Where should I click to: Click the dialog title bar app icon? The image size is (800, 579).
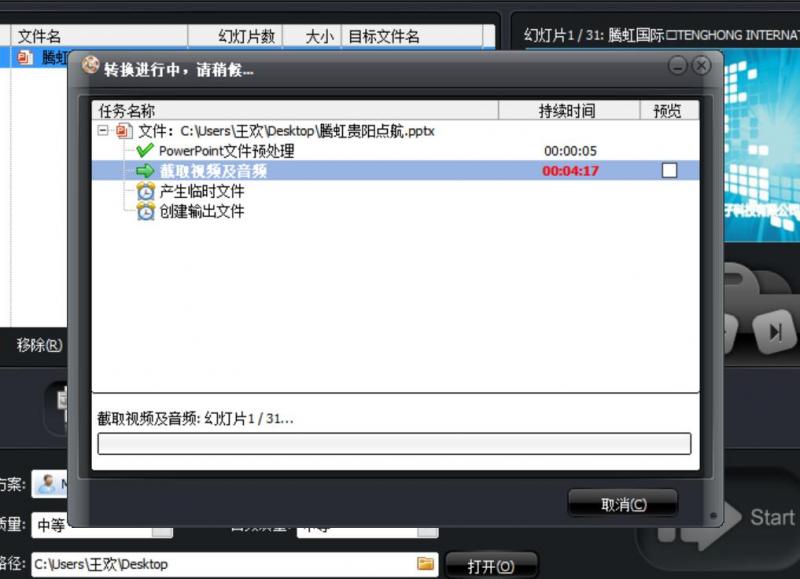click(x=89, y=67)
